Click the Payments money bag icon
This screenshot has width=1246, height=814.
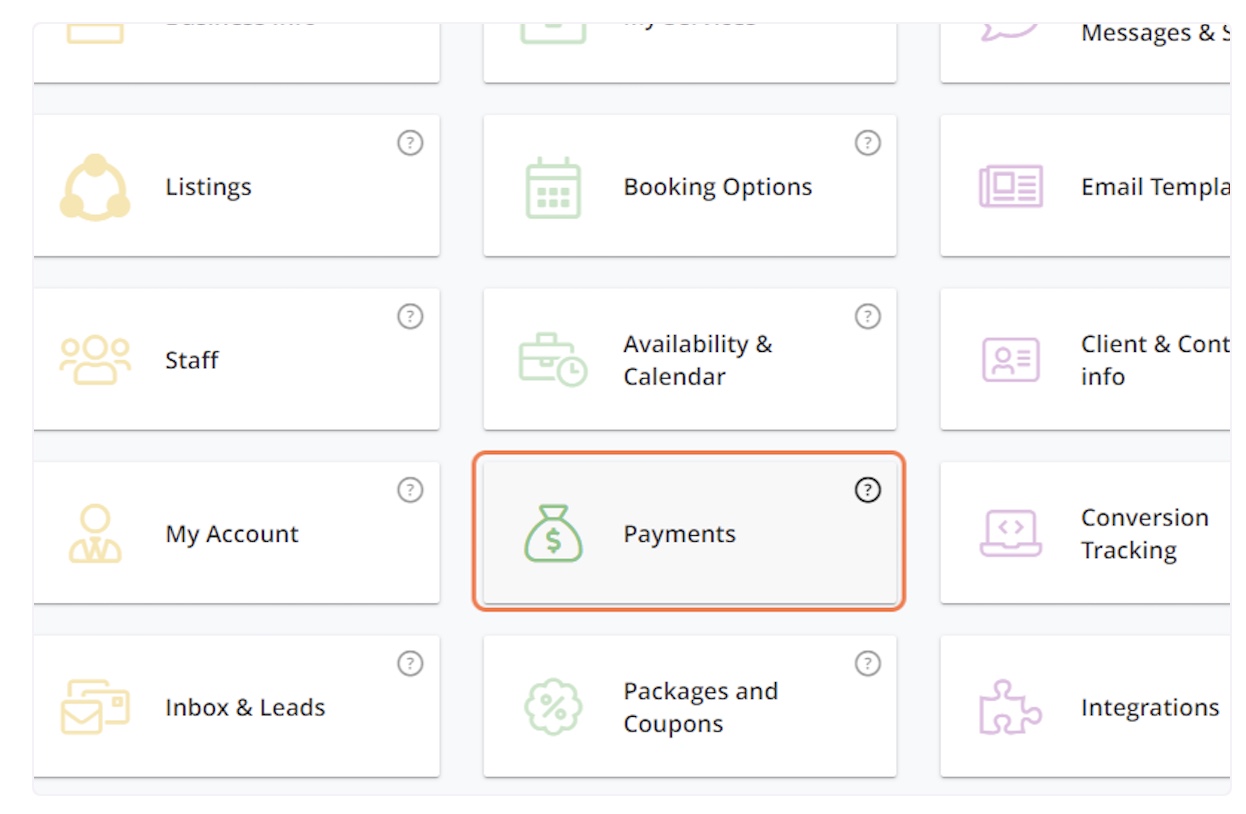553,533
